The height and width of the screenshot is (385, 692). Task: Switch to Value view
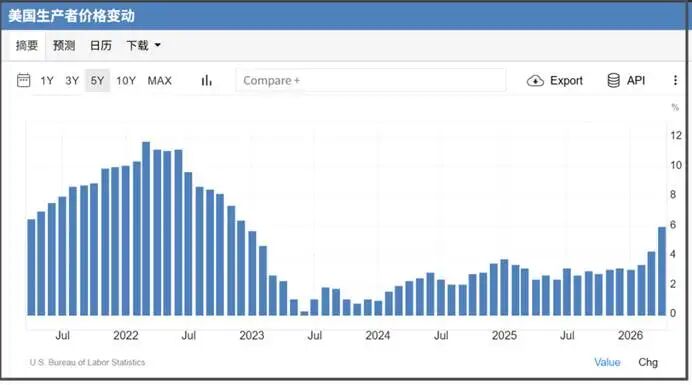point(607,362)
